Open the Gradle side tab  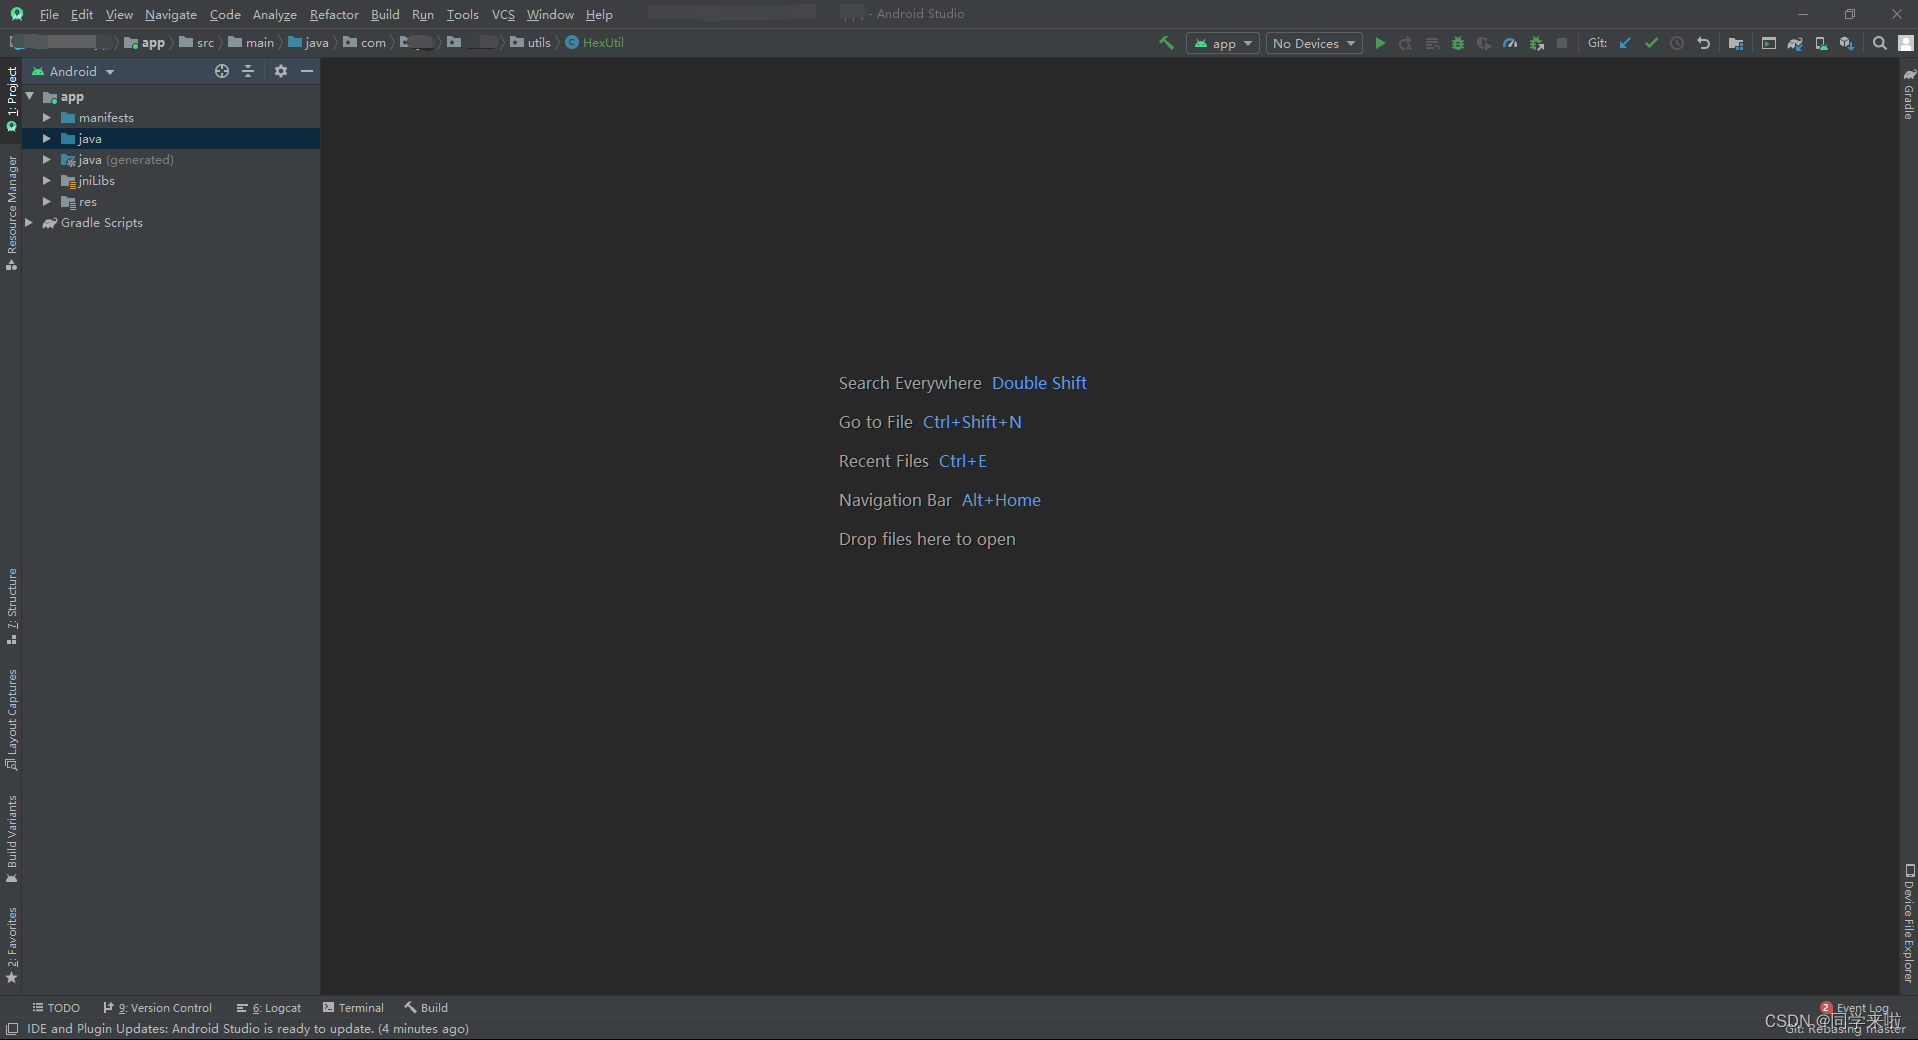click(1909, 93)
